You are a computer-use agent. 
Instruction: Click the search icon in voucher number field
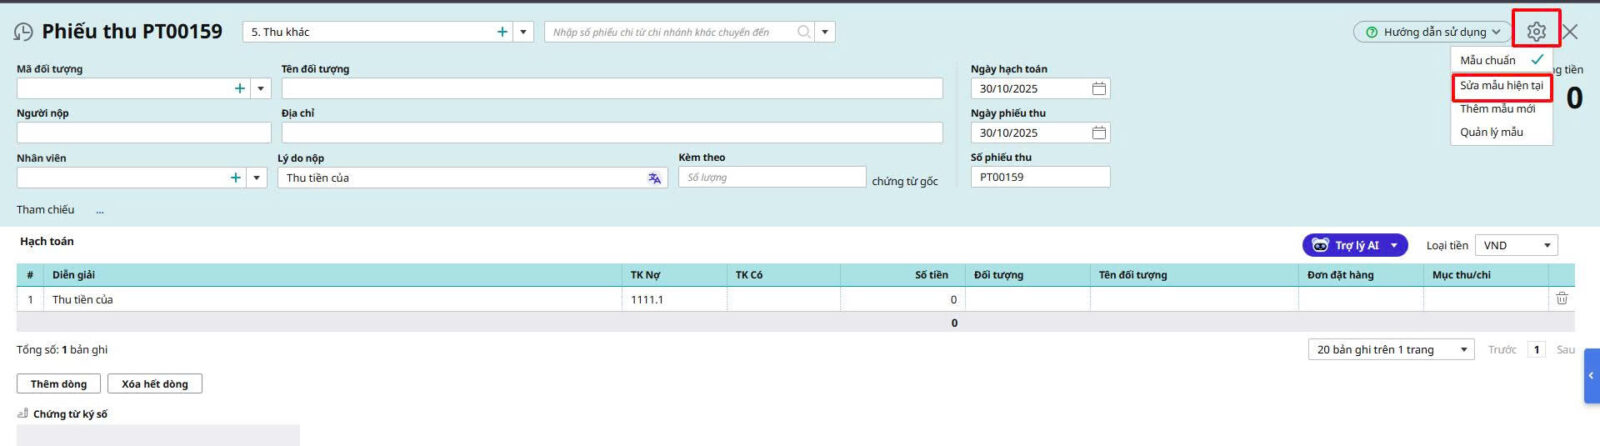coord(803,32)
